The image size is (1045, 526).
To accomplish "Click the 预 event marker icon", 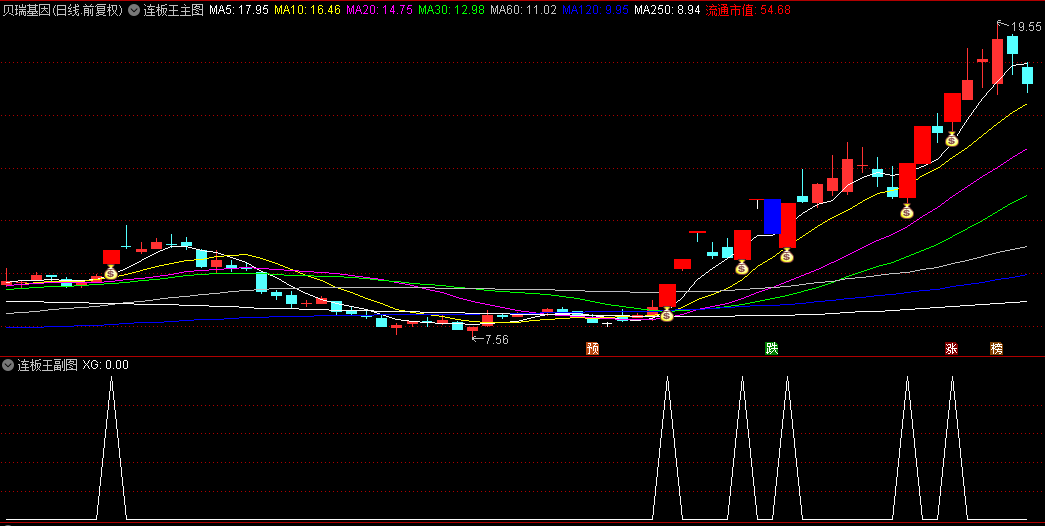I will click(x=593, y=349).
